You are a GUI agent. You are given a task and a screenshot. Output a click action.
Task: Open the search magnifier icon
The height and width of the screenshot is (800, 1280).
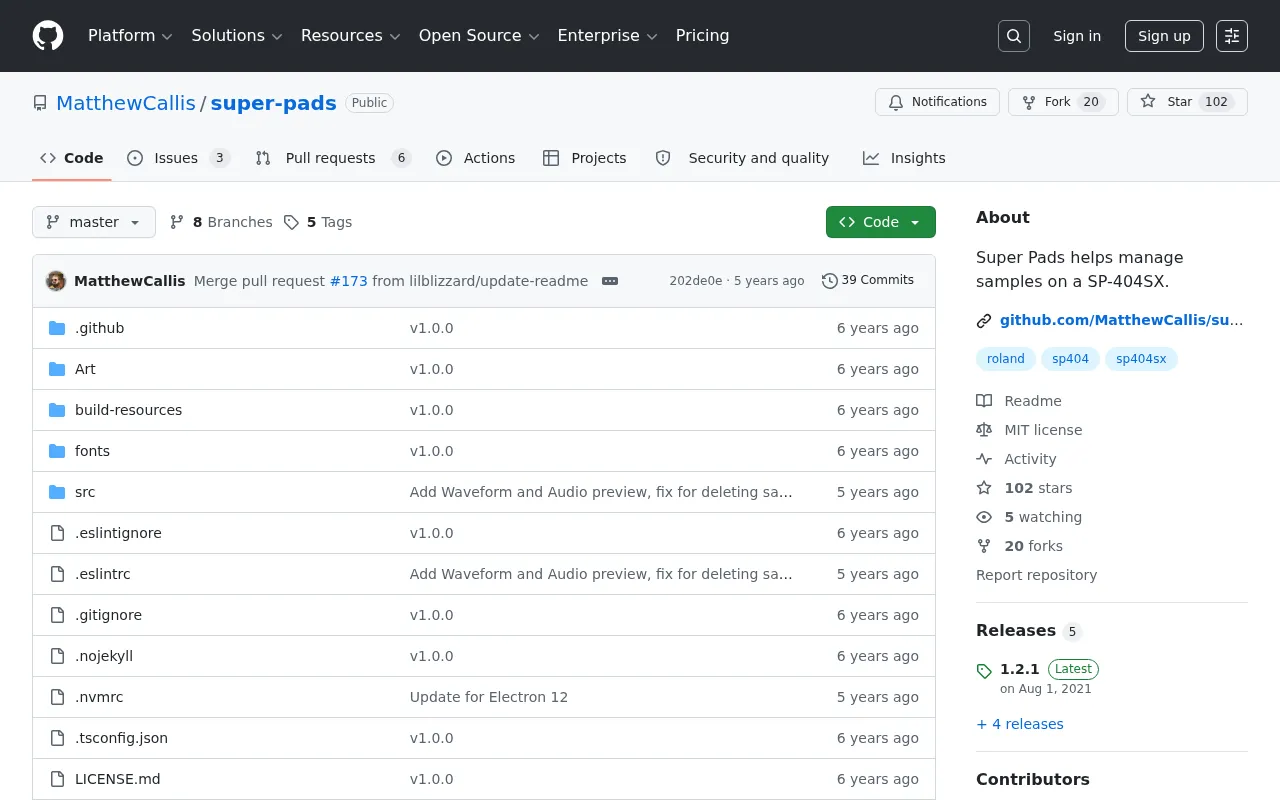pos(1014,36)
